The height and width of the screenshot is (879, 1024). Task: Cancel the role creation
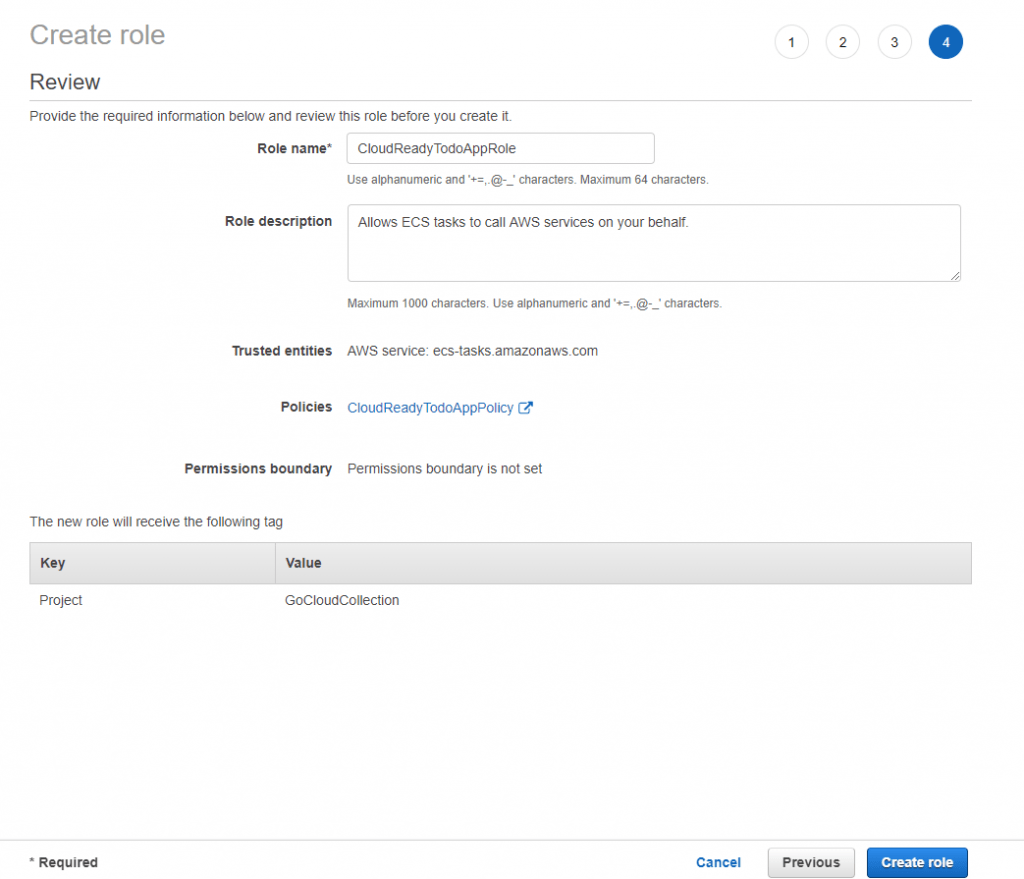pyautogui.click(x=718, y=862)
